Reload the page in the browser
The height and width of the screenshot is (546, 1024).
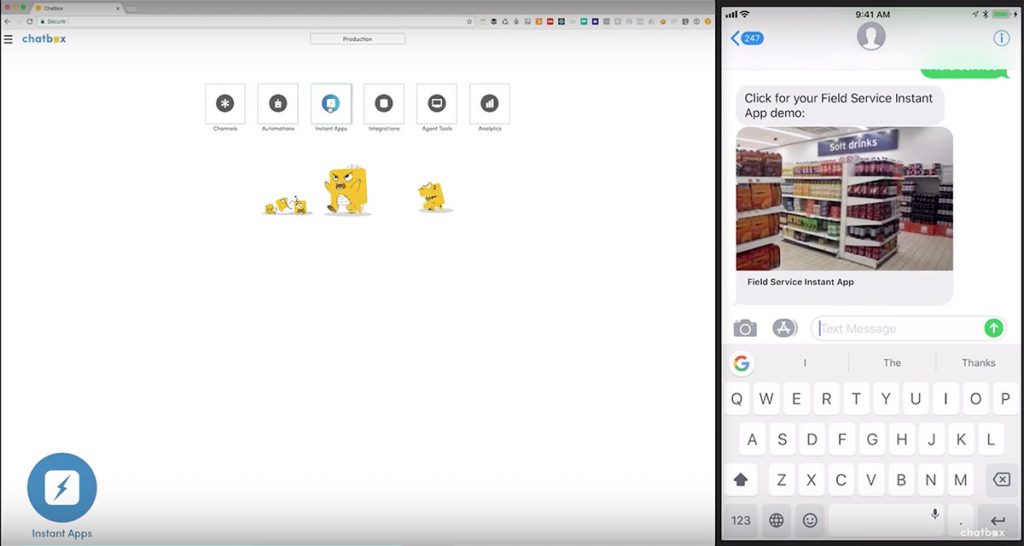[29, 22]
